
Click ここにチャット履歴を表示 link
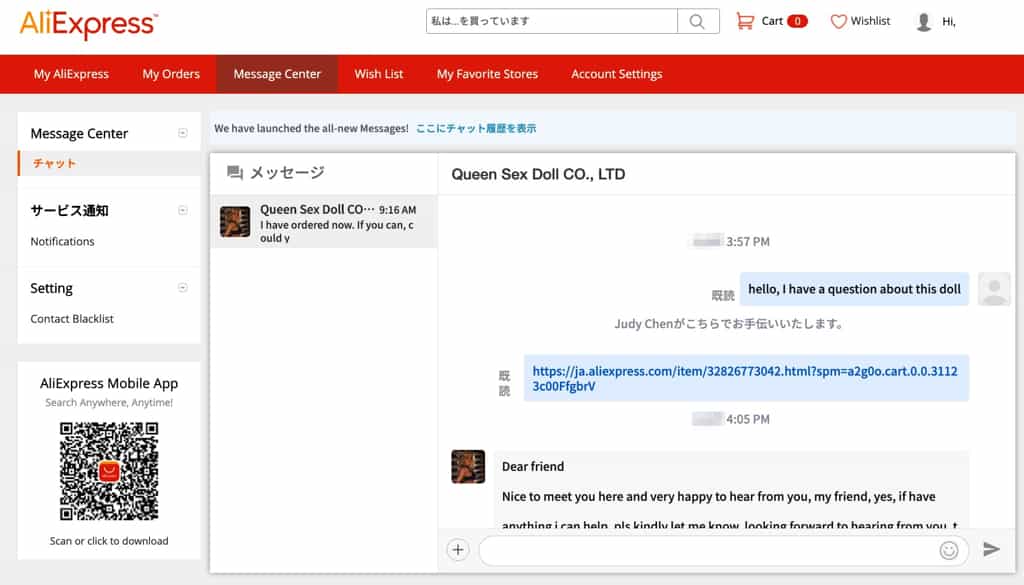[x=476, y=129]
